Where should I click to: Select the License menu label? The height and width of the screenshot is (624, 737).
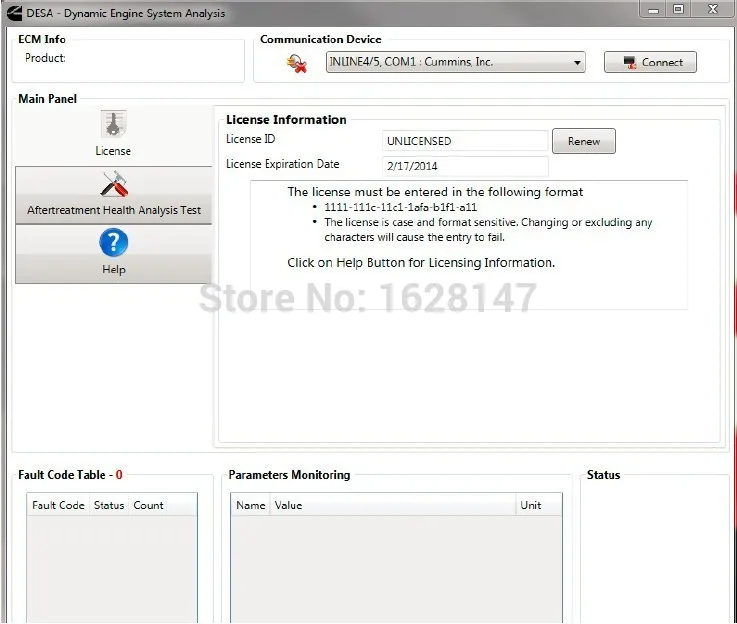click(x=113, y=151)
